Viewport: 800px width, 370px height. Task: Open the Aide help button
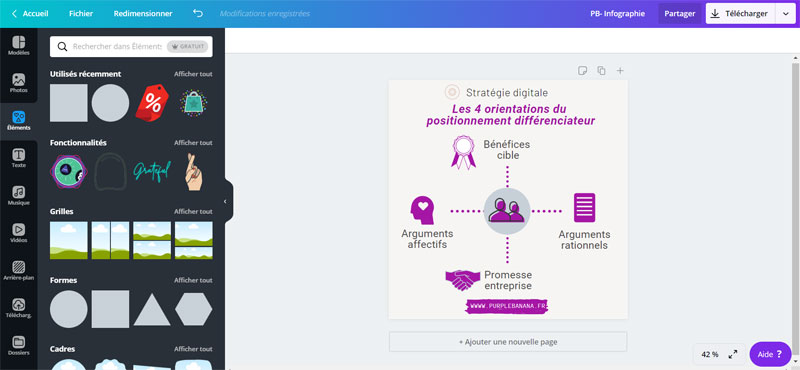point(770,354)
